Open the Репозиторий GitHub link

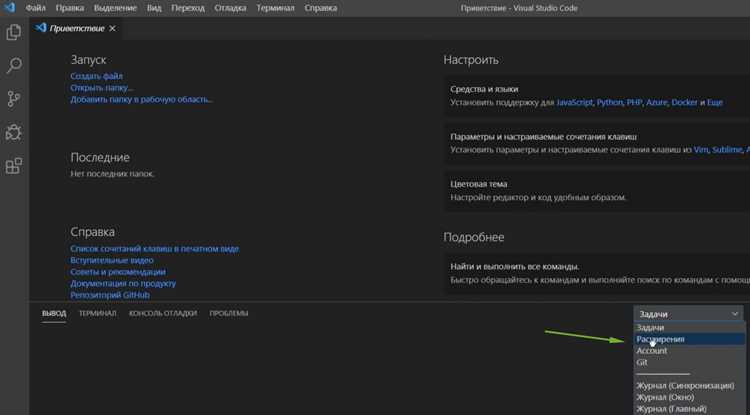coord(110,295)
